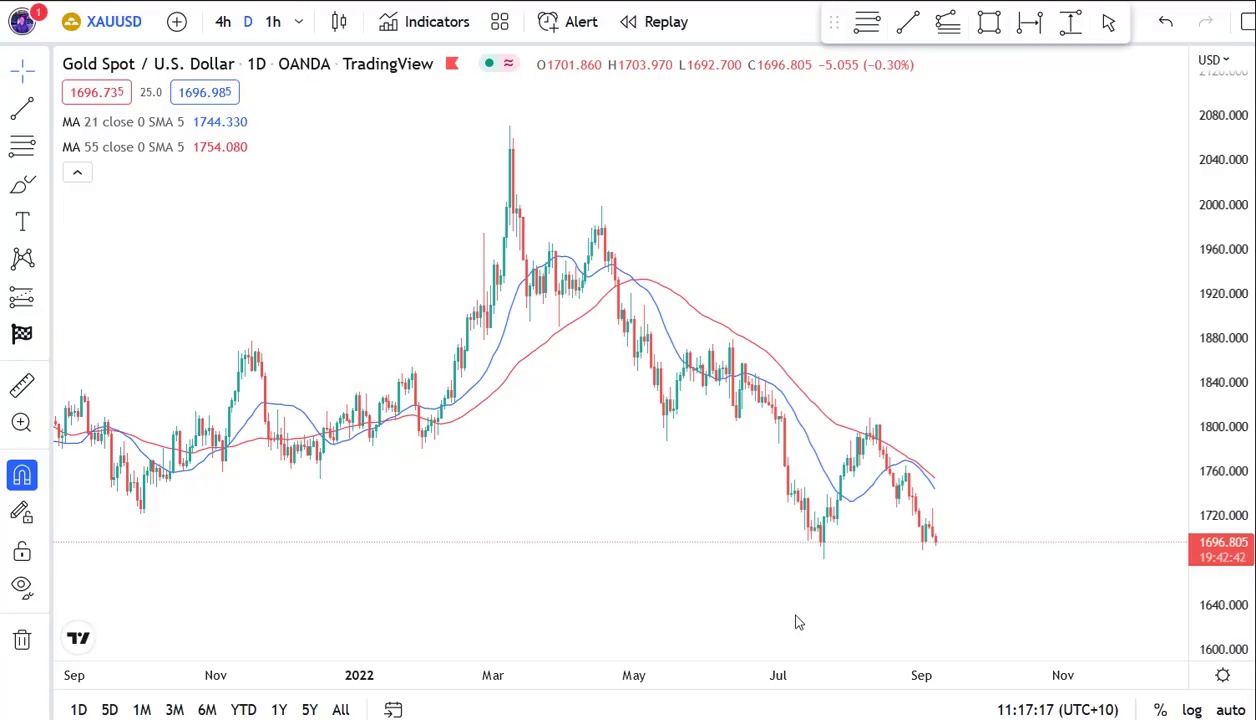
Task: Select the 1Y date range tab
Action: (x=279, y=710)
